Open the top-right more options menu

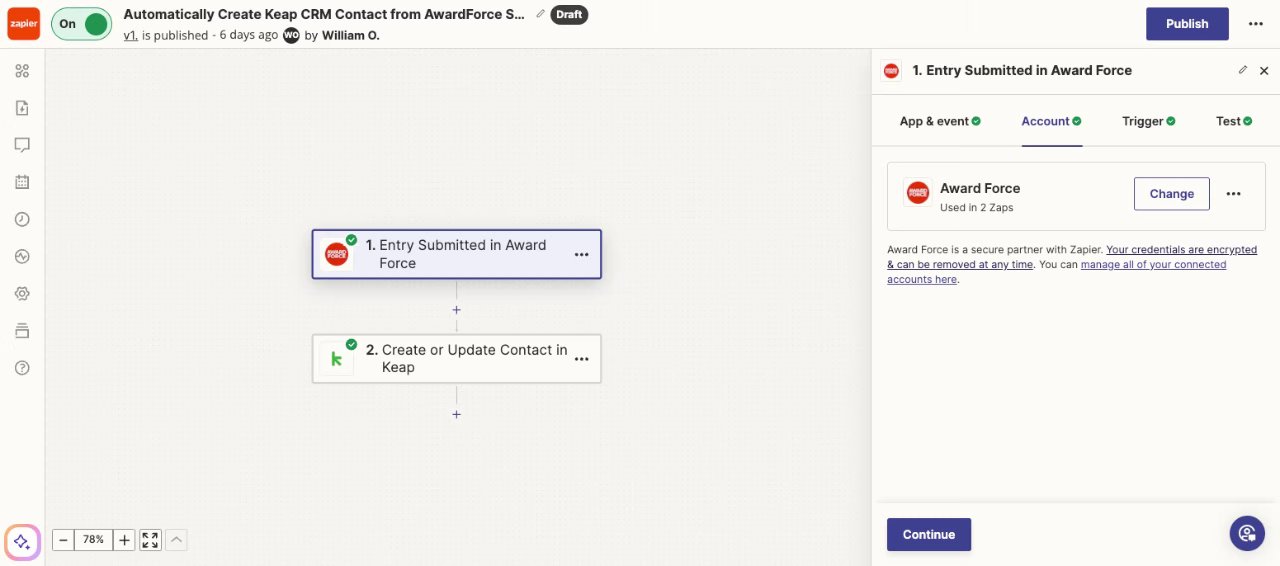(x=1256, y=24)
